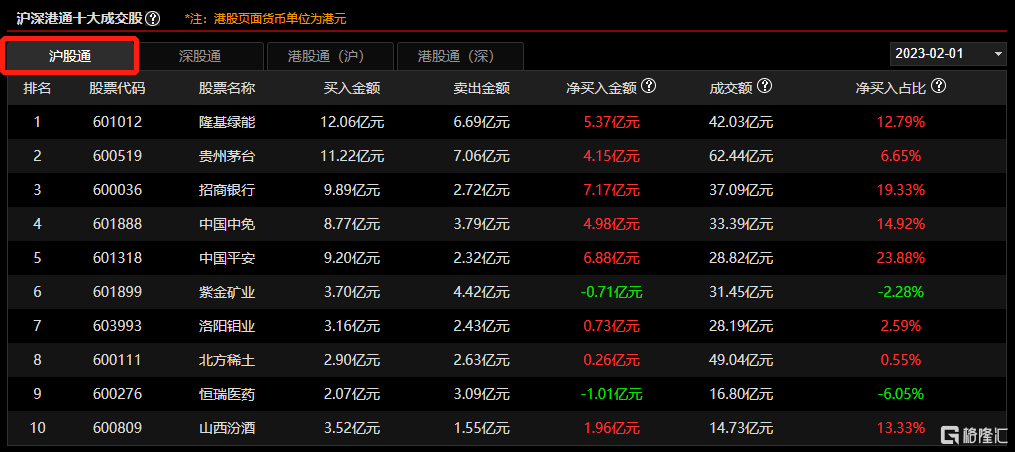1015x452 pixels.
Task: Click 中国平安 buy amount 9.20亿元
Action: (x=351, y=258)
